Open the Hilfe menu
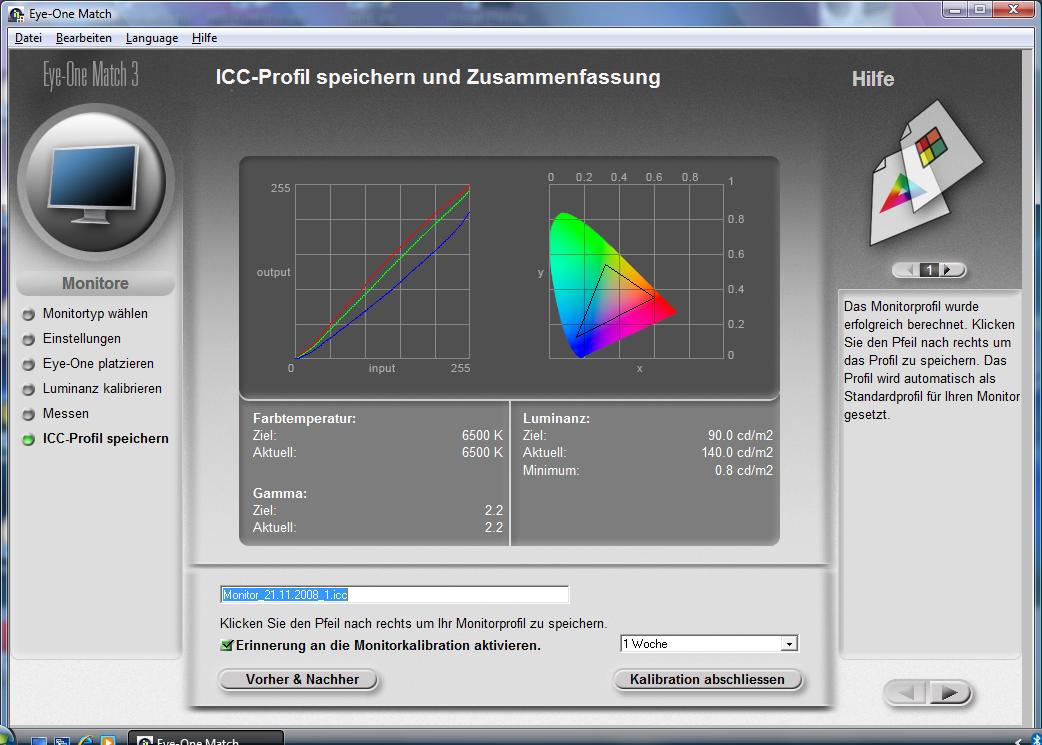 click(205, 38)
